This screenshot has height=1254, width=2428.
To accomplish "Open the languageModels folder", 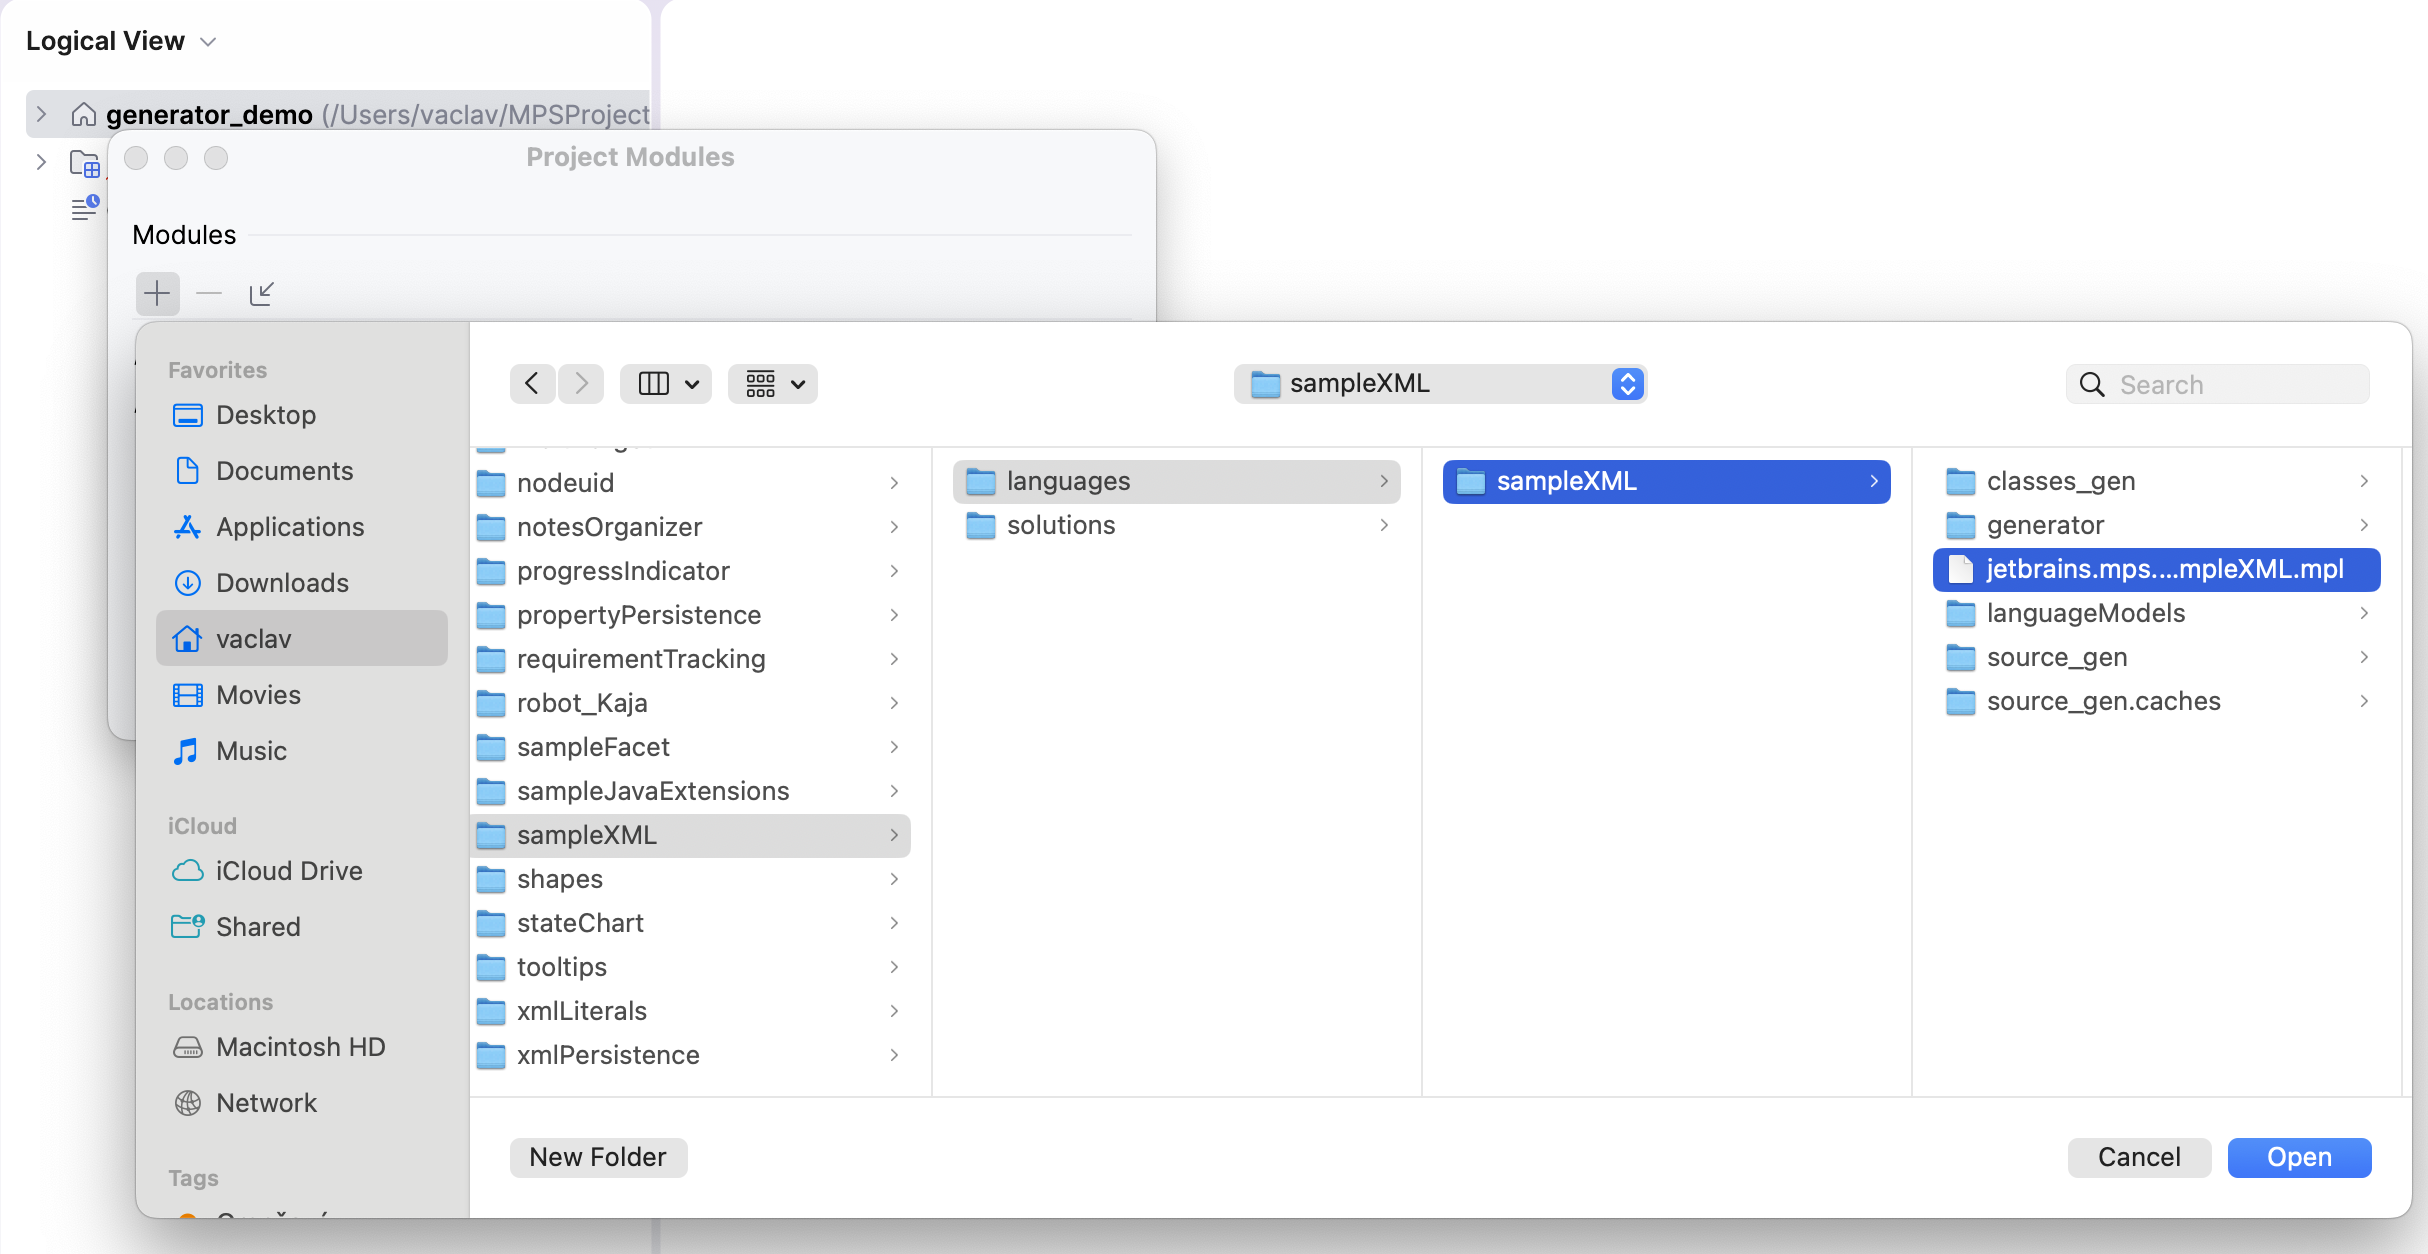I will (x=2085, y=614).
